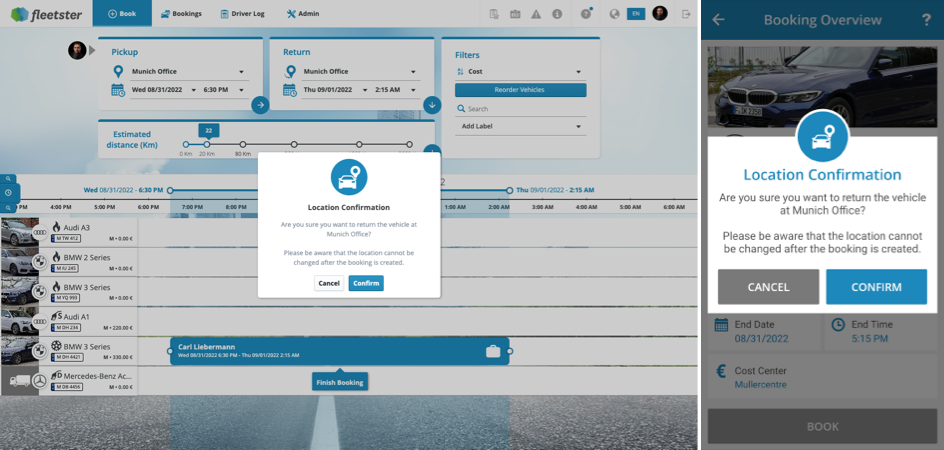Image resolution: width=944 pixels, height=450 pixels.
Task: Click the upper zoom magnifier on timeline sidebar
Action: coord(8,180)
